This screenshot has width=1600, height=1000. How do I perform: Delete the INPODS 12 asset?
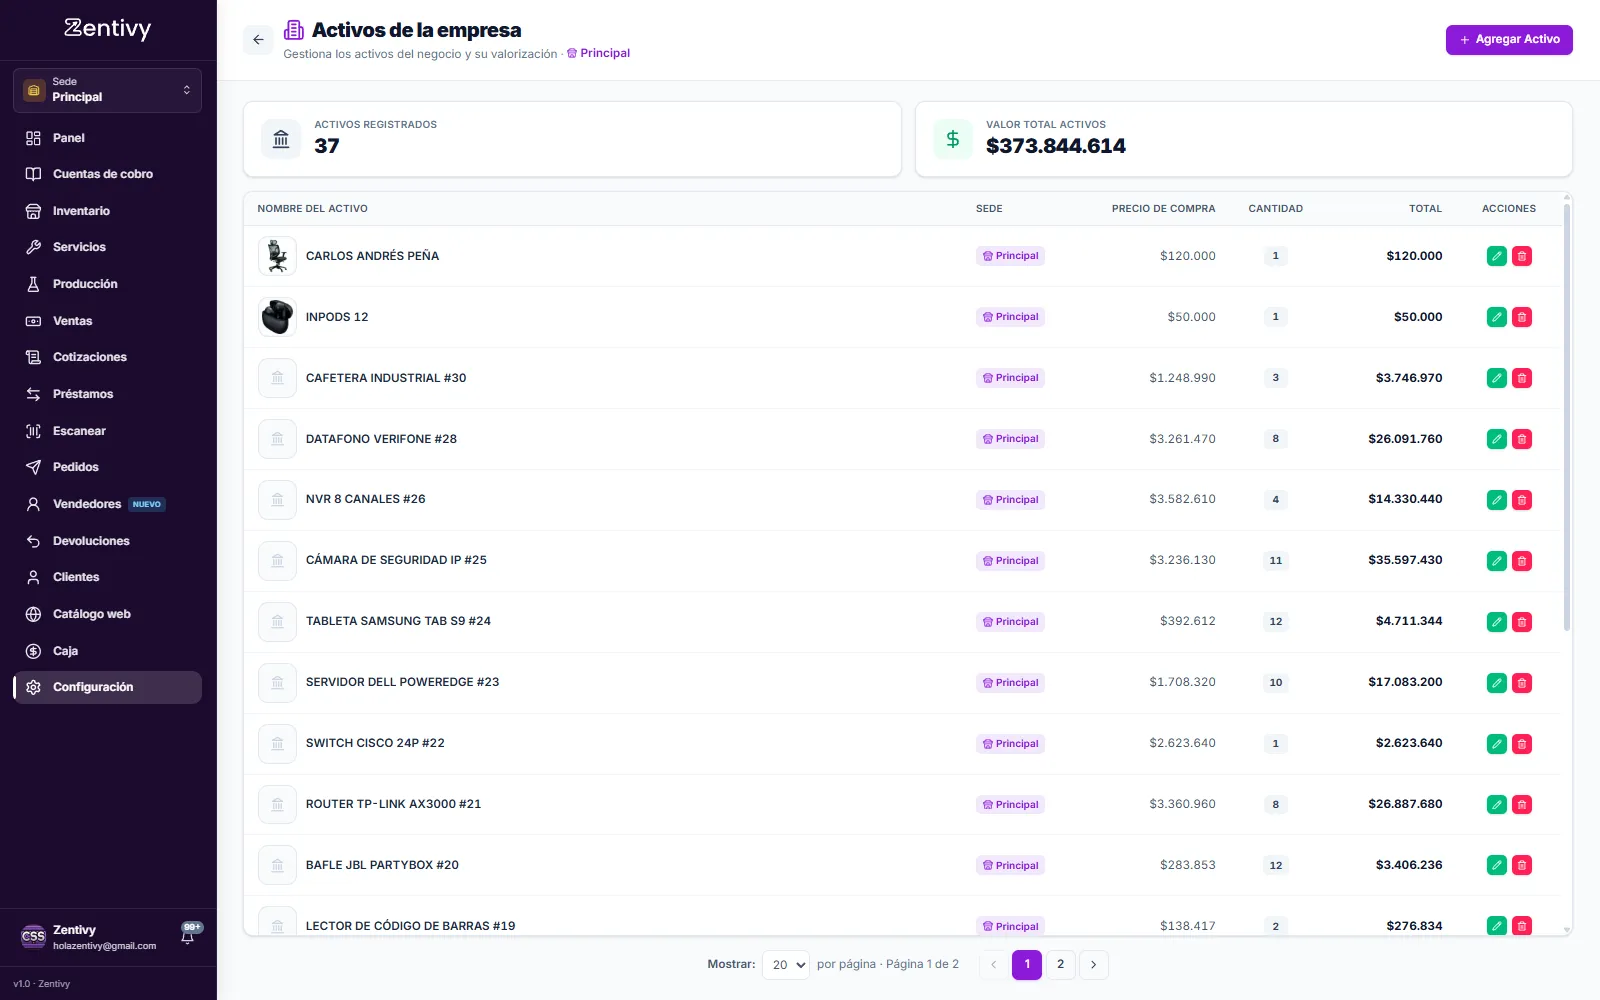click(x=1522, y=317)
